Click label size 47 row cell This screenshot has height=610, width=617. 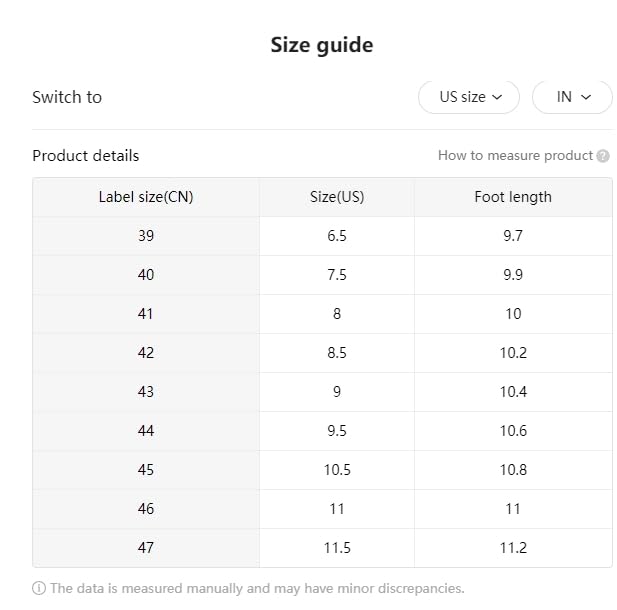(146, 548)
